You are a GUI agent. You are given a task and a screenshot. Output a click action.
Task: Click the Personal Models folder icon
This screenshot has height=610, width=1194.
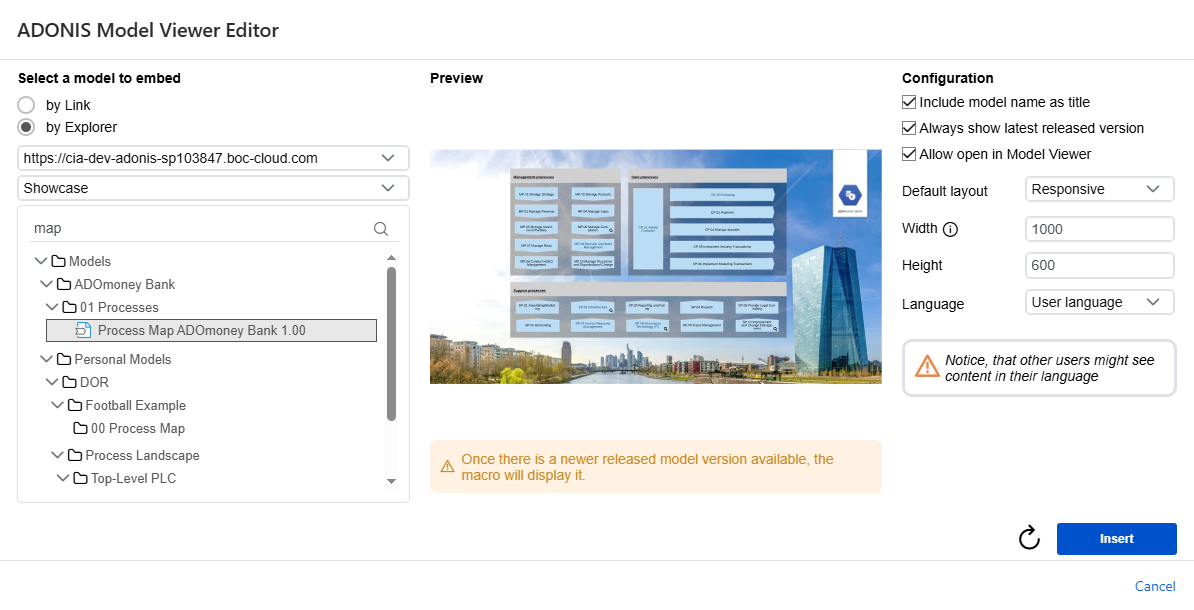pyautogui.click(x=64, y=359)
